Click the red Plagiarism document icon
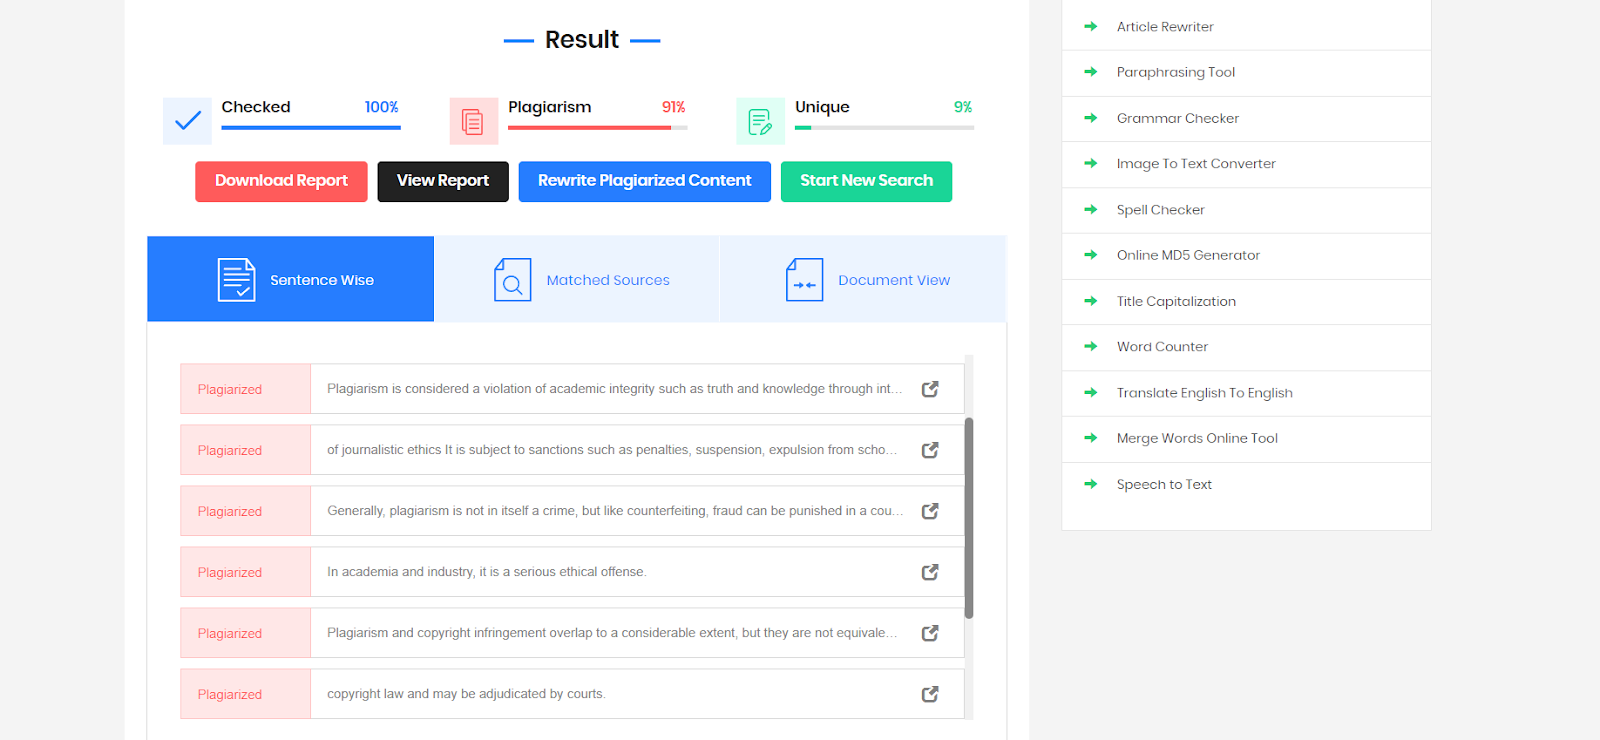 tap(474, 121)
